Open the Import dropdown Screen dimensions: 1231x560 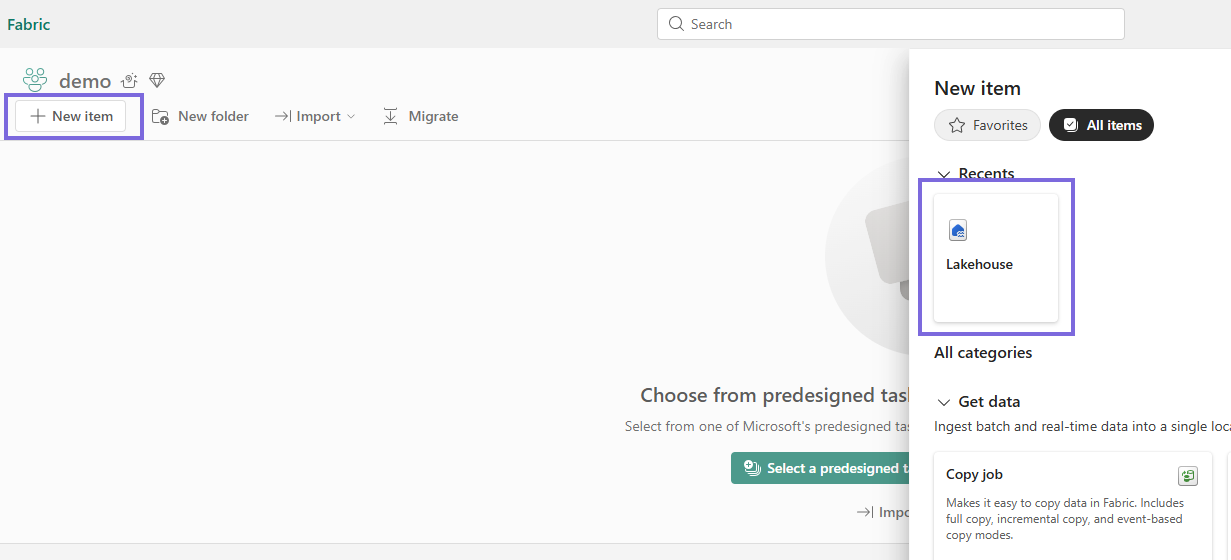316,117
